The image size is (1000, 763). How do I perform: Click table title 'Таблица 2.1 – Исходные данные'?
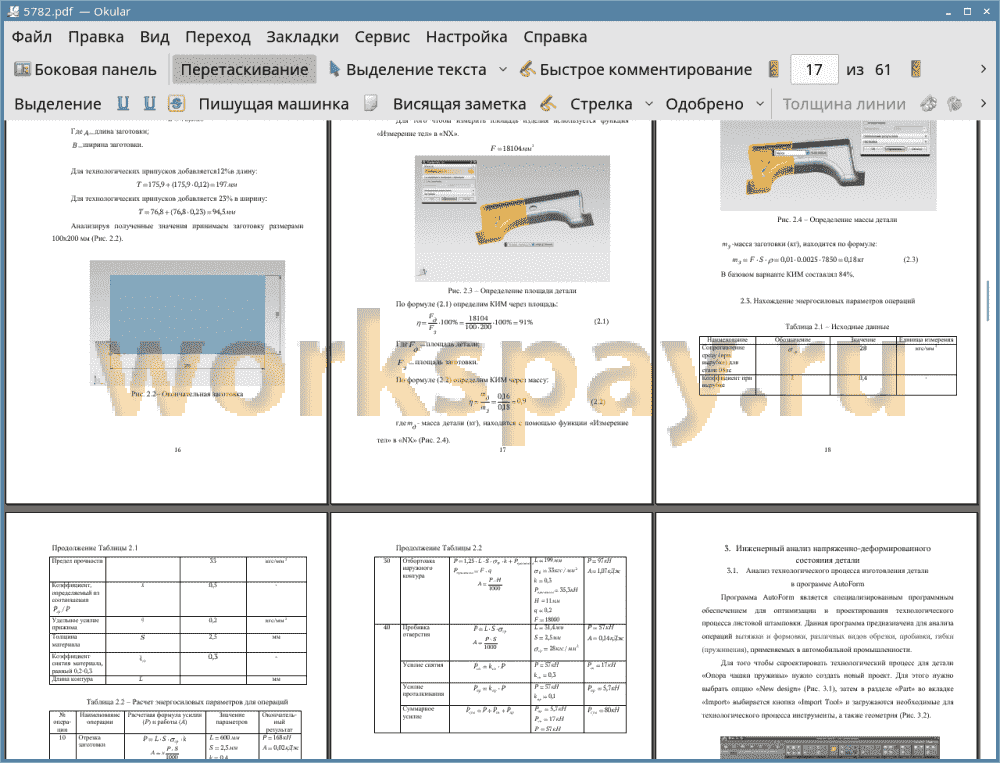(837, 327)
